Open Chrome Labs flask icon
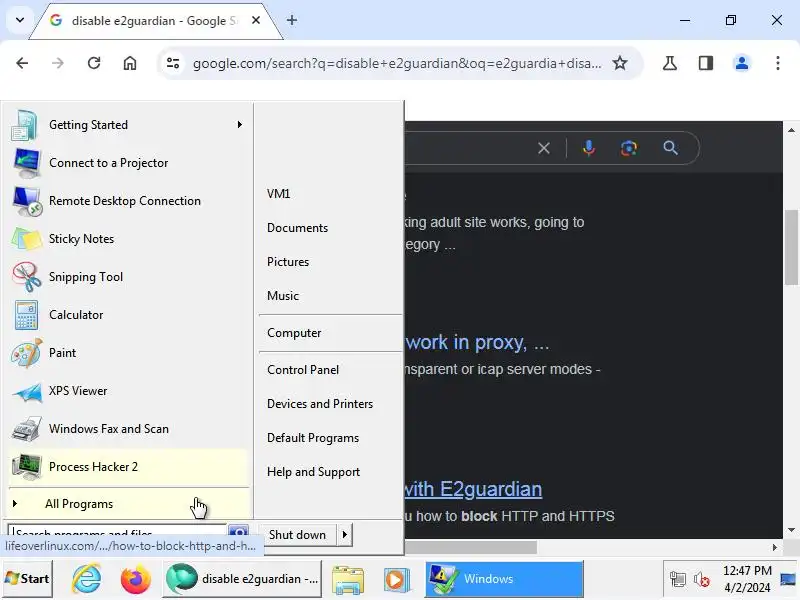 [x=670, y=63]
